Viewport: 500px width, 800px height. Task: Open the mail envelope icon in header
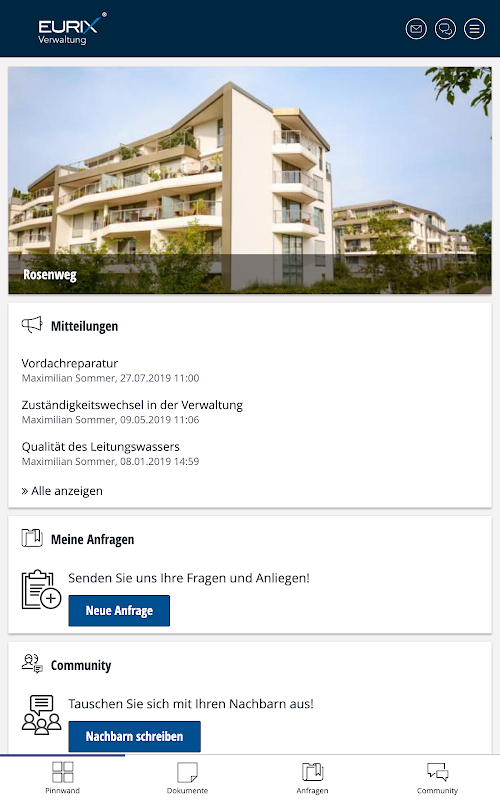(416, 29)
